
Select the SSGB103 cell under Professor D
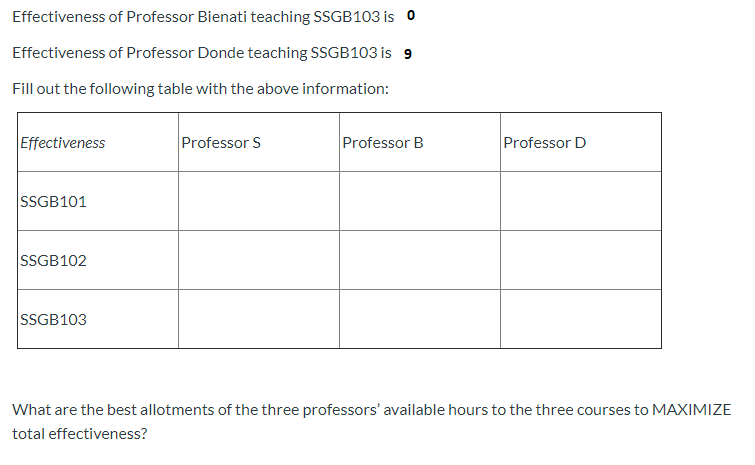point(580,319)
